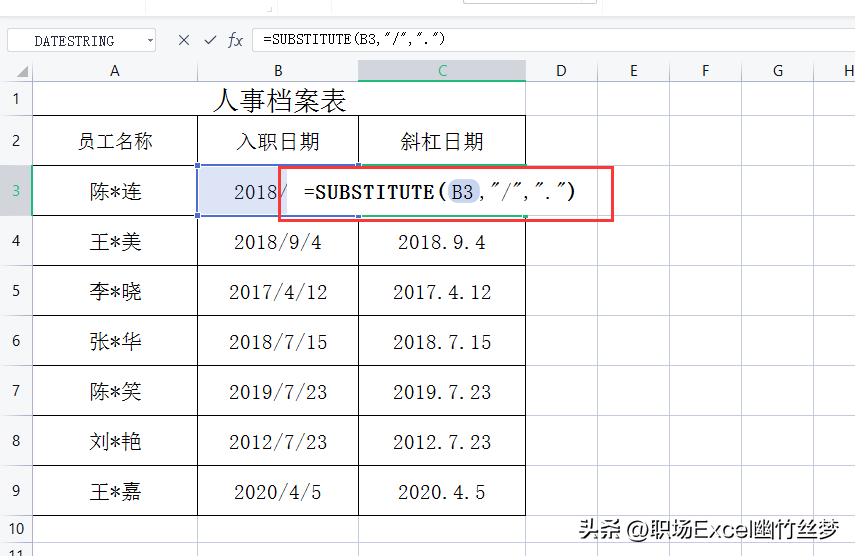Click date cell 2020/4/5

(278, 491)
